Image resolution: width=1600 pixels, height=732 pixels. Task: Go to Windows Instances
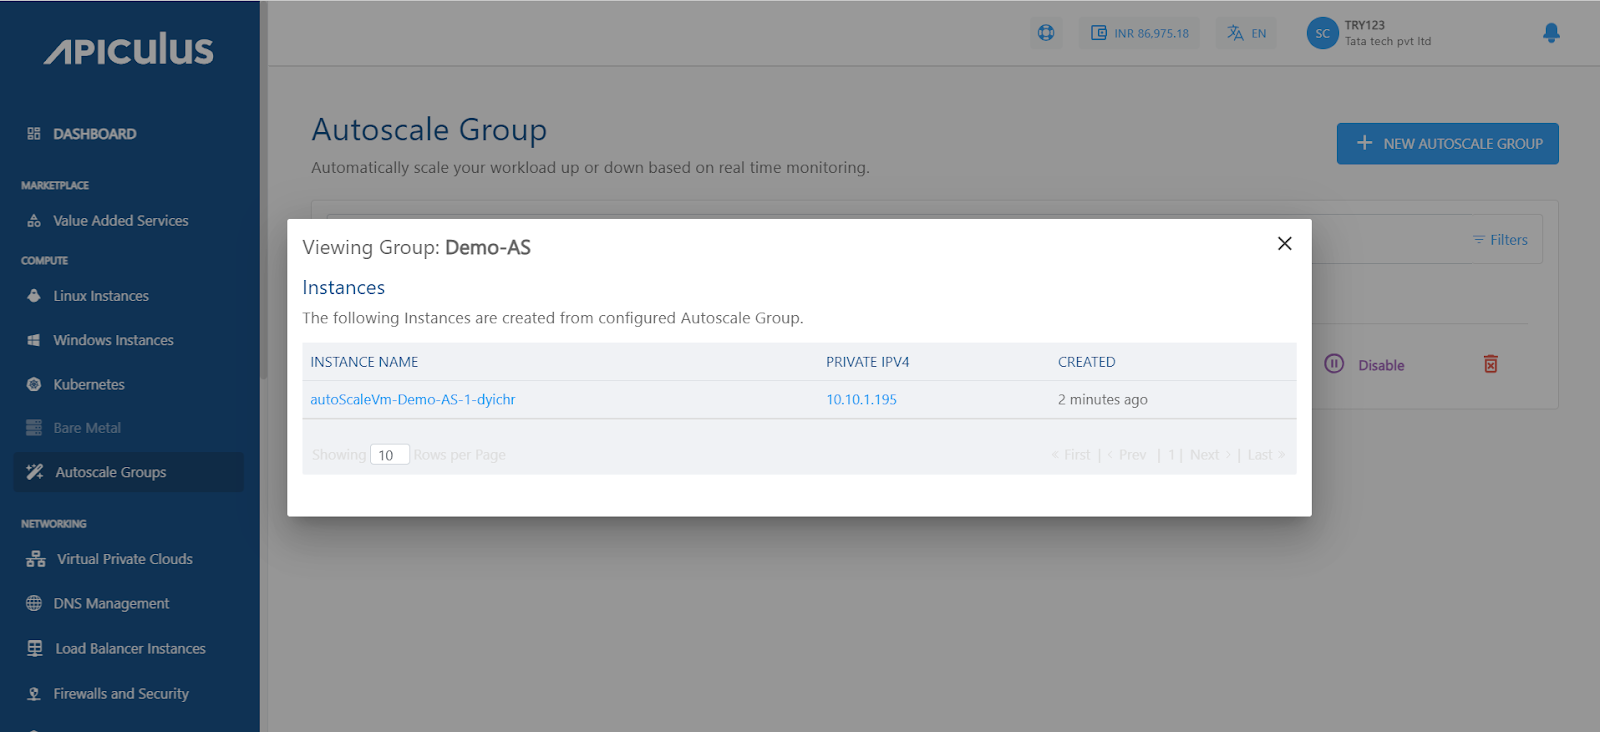click(x=113, y=340)
